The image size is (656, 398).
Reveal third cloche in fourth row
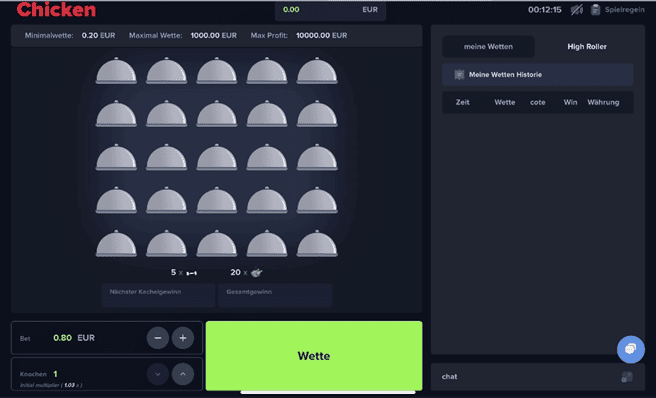coord(217,200)
